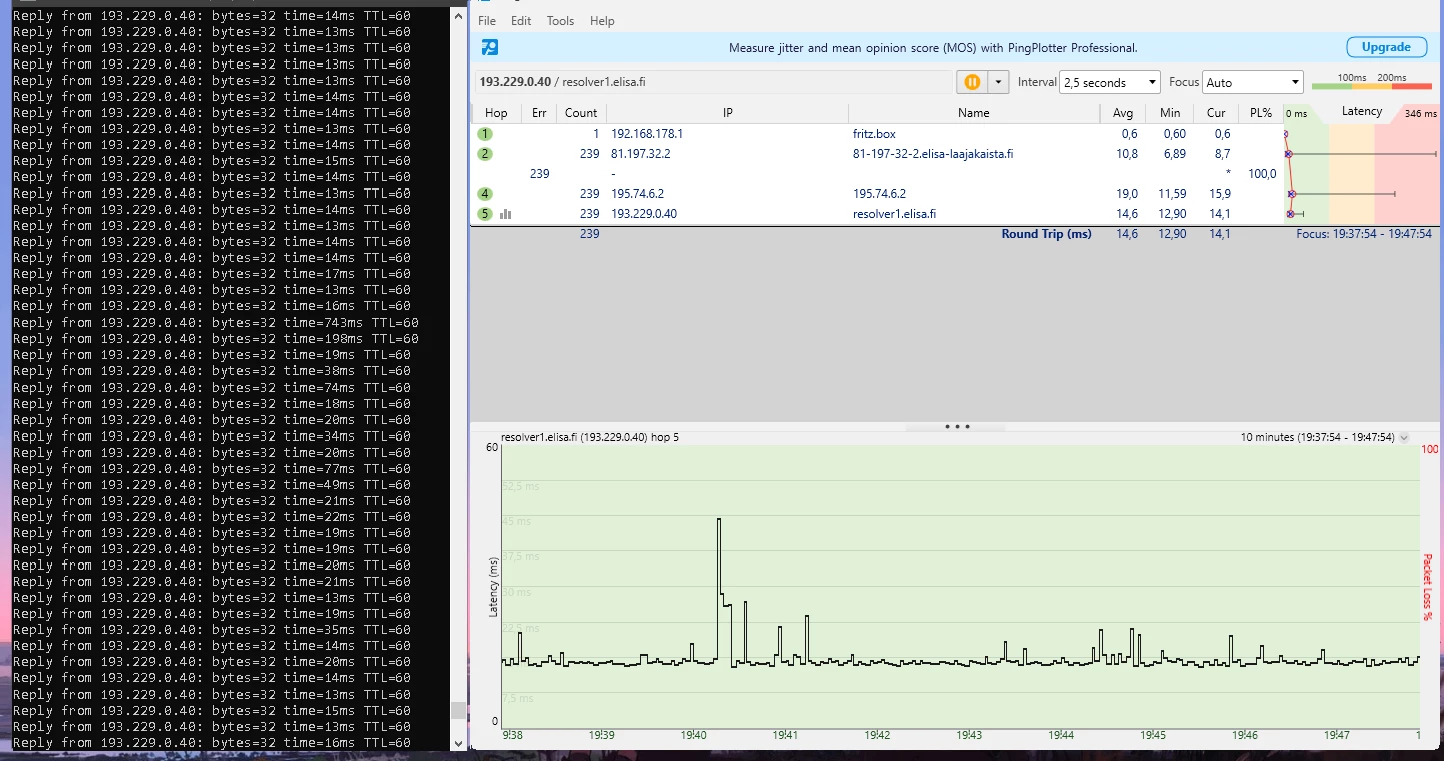The height and width of the screenshot is (761, 1444).
Task: Click the Err column header
Action: [539, 113]
